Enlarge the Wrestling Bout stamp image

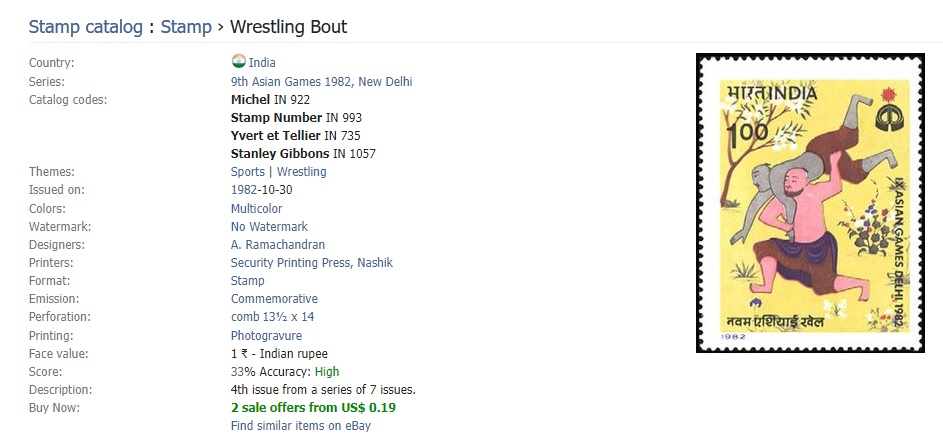pos(811,203)
